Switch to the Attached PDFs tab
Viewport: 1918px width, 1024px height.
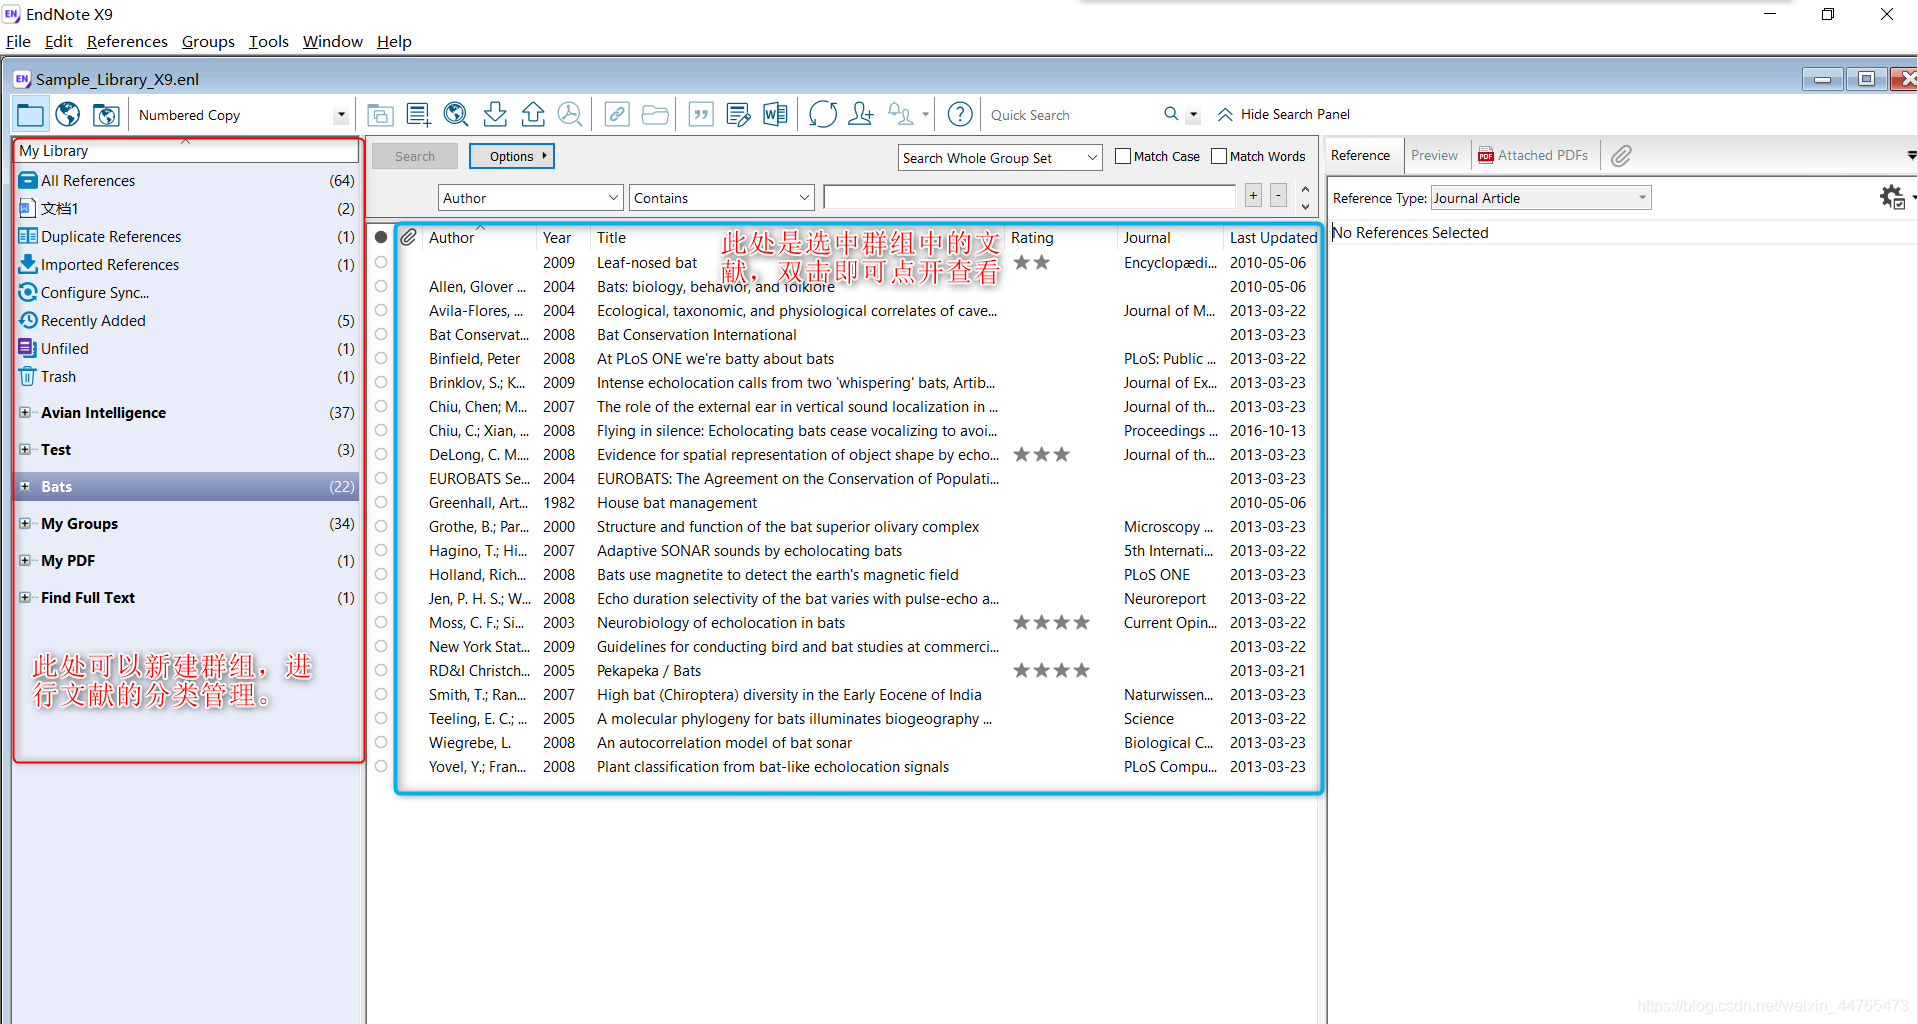1533,155
